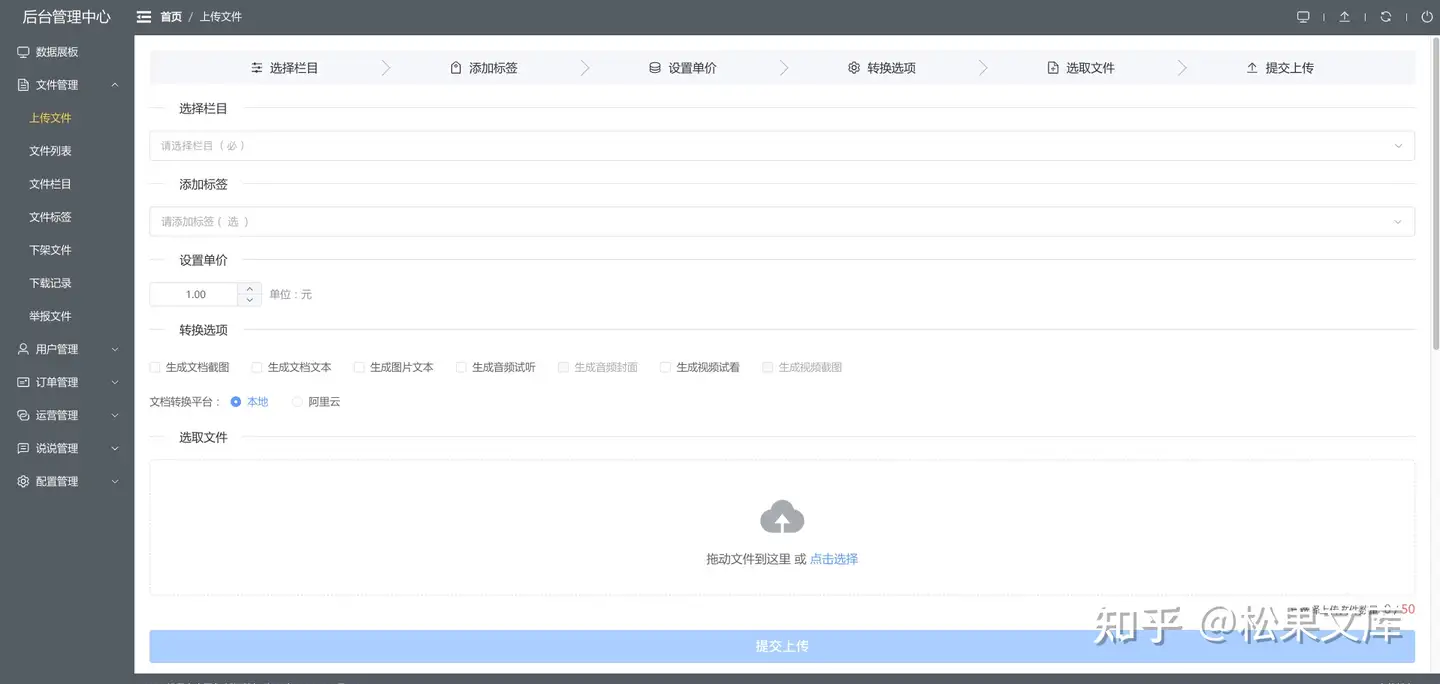The image size is (1440, 684).
Task: Enable 生成图片文本 checkbox
Action: (x=359, y=367)
